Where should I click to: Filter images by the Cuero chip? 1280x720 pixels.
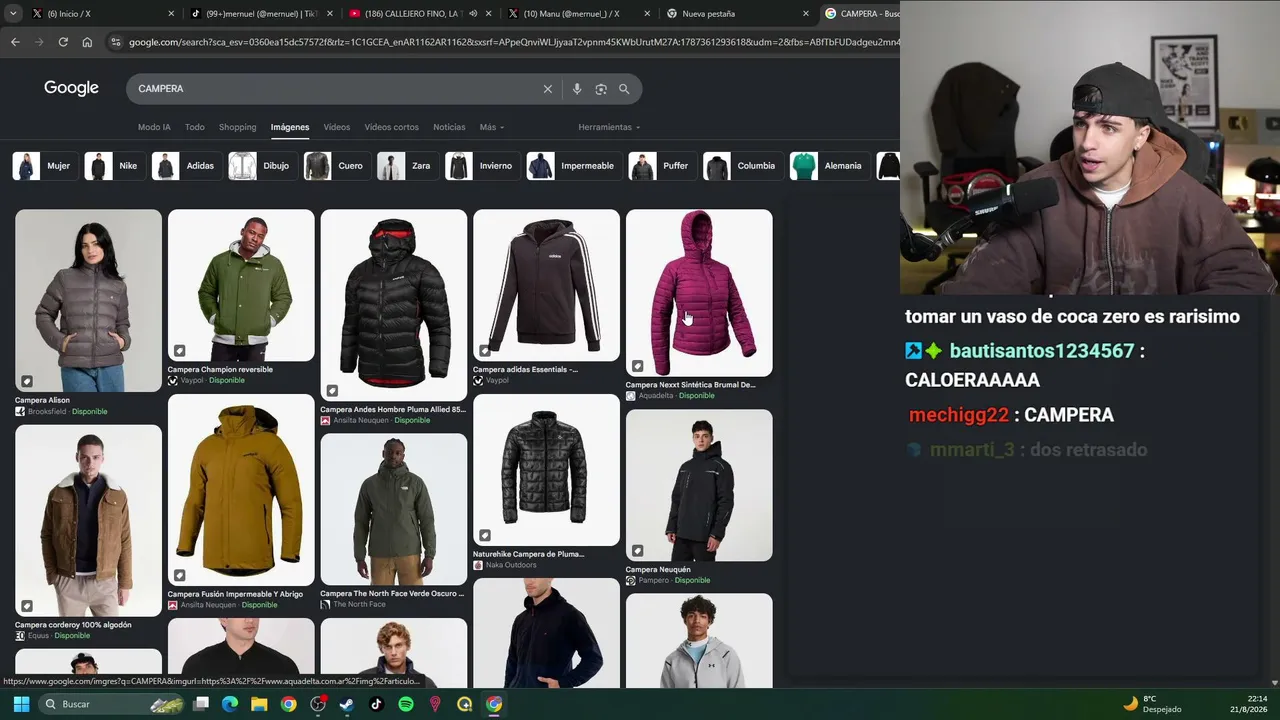336,166
